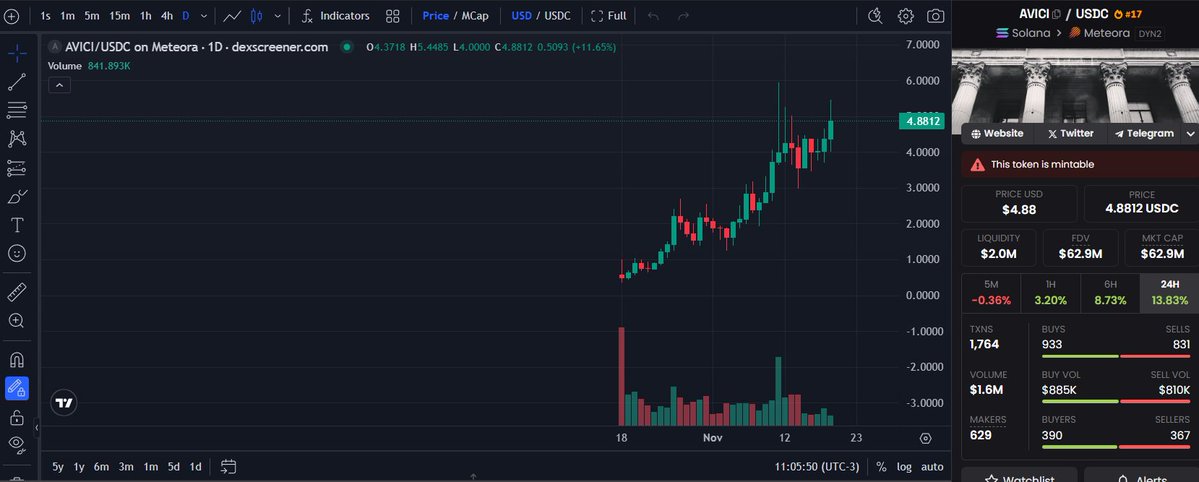Image resolution: width=1199 pixels, height=482 pixels.
Task: Open chart settings gear
Action: (905, 15)
